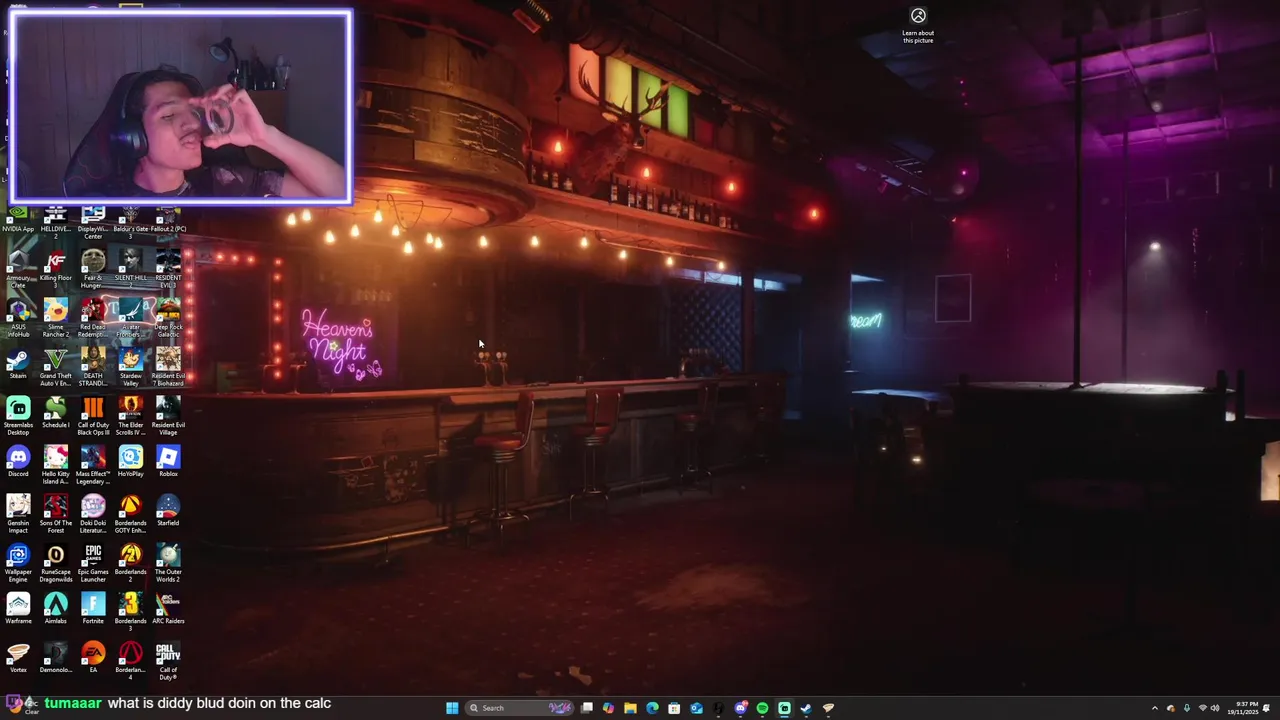Open the Steam desktop shortcut
Screen dimensions: 1280x720
point(18,364)
